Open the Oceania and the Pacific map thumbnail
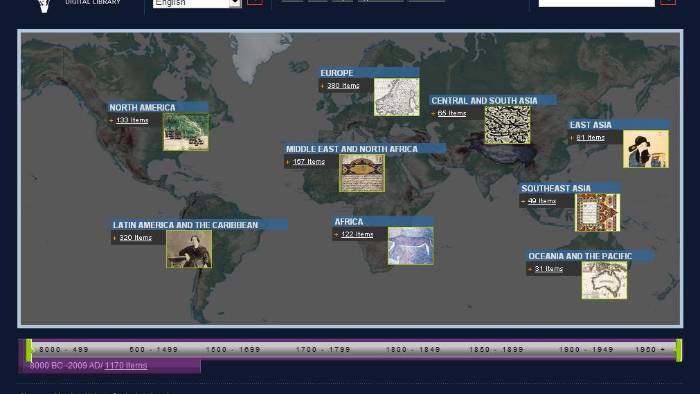The width and height of the screenshot is (700, 394). point(604,280)
